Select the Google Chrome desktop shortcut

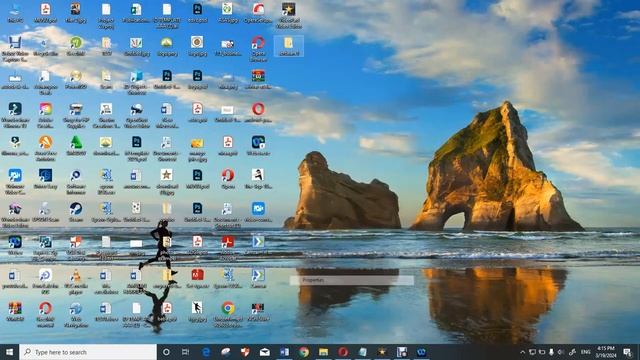tap(228, 313)
